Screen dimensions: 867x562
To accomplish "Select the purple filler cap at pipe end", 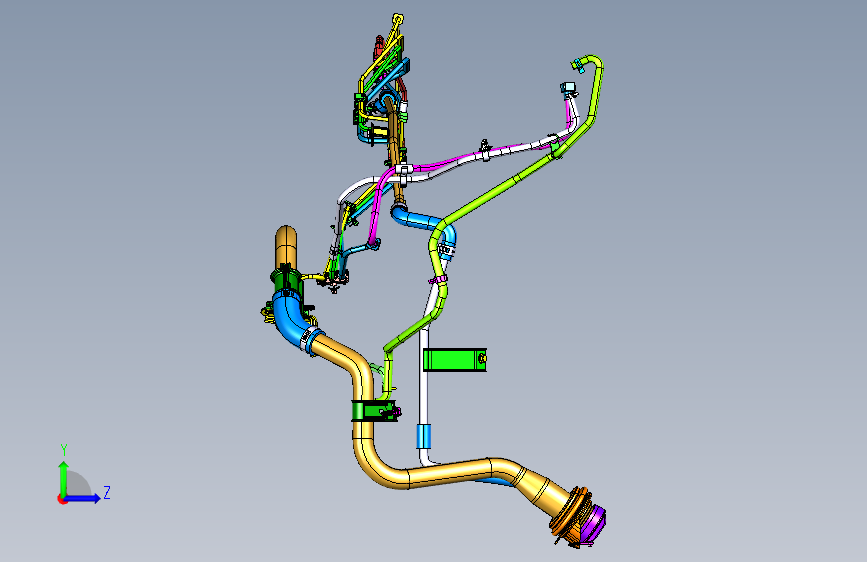I will click(x=594, y=524).
